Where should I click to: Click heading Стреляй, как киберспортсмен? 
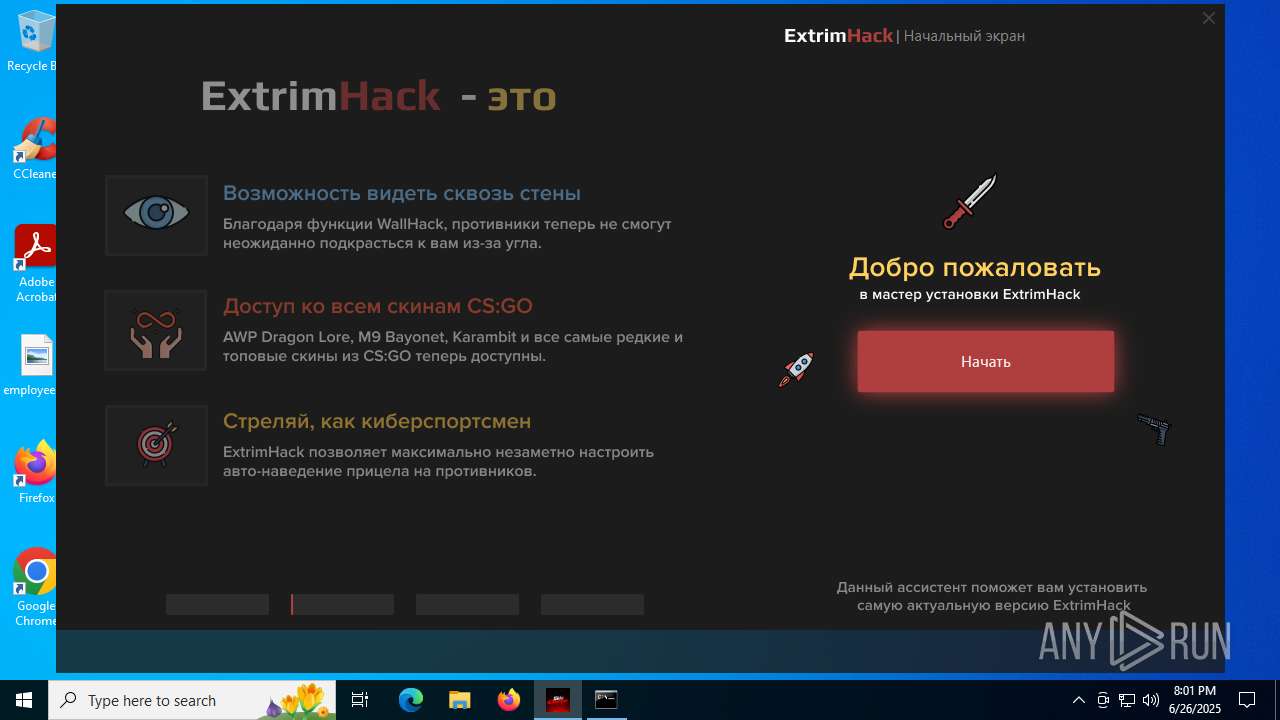pos(376,421)
